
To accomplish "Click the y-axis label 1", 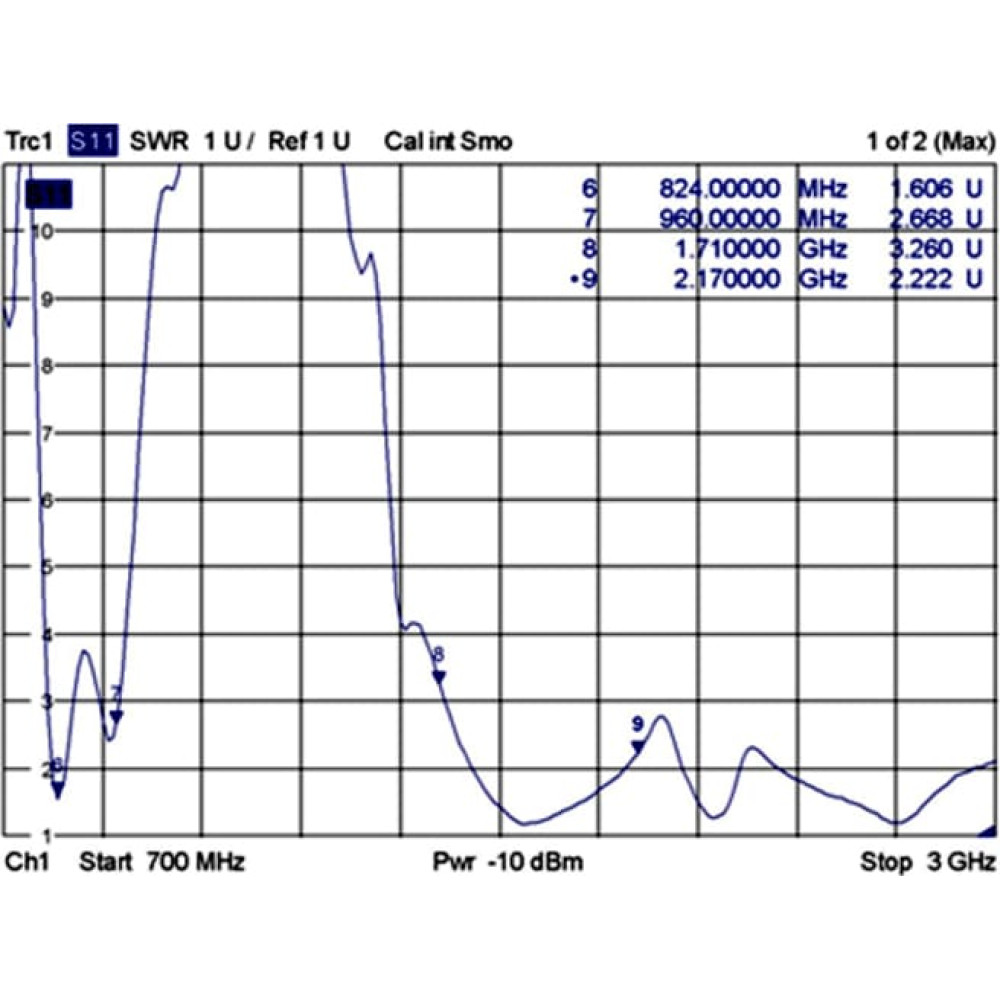I will tap(47, 835).
